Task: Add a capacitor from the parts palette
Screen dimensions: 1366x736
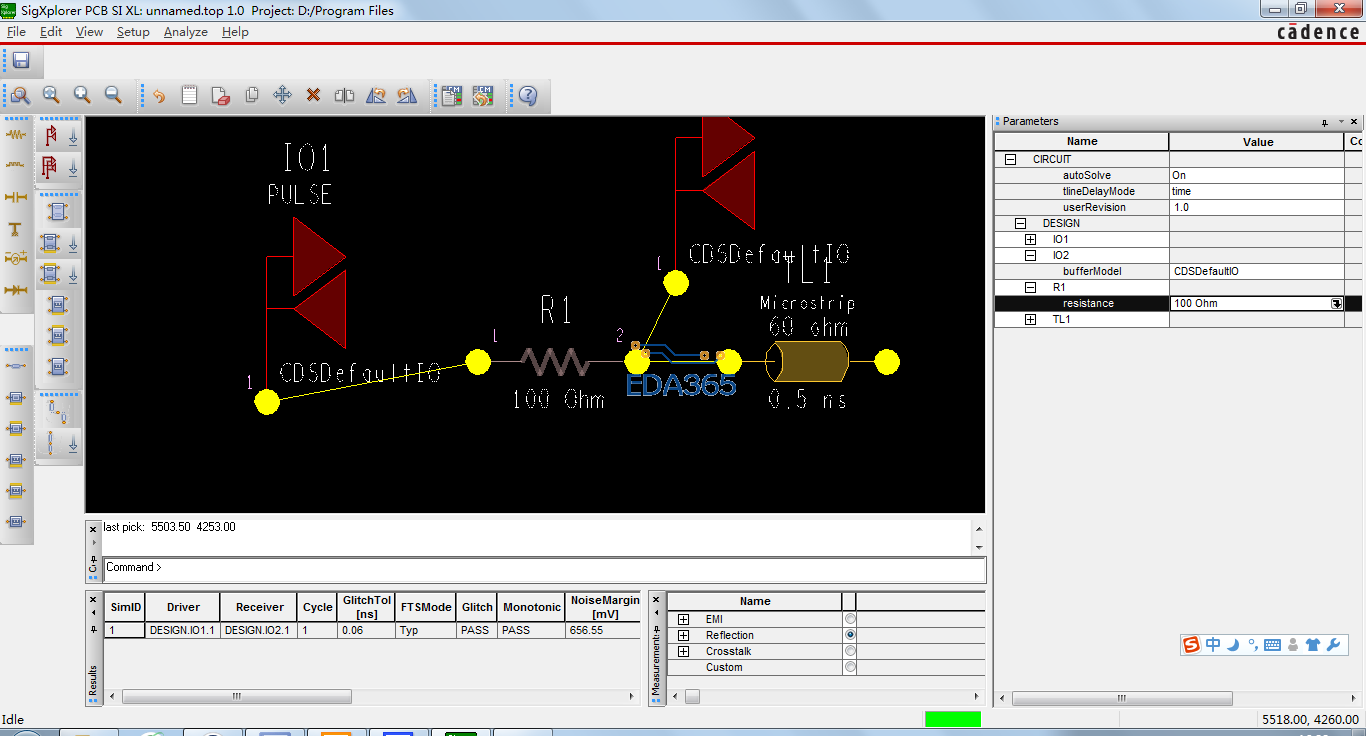Action: click(x=16, y=197)
